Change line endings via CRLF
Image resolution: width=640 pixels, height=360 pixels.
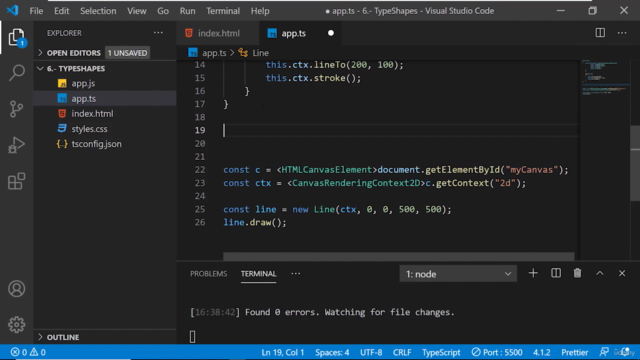402,352
